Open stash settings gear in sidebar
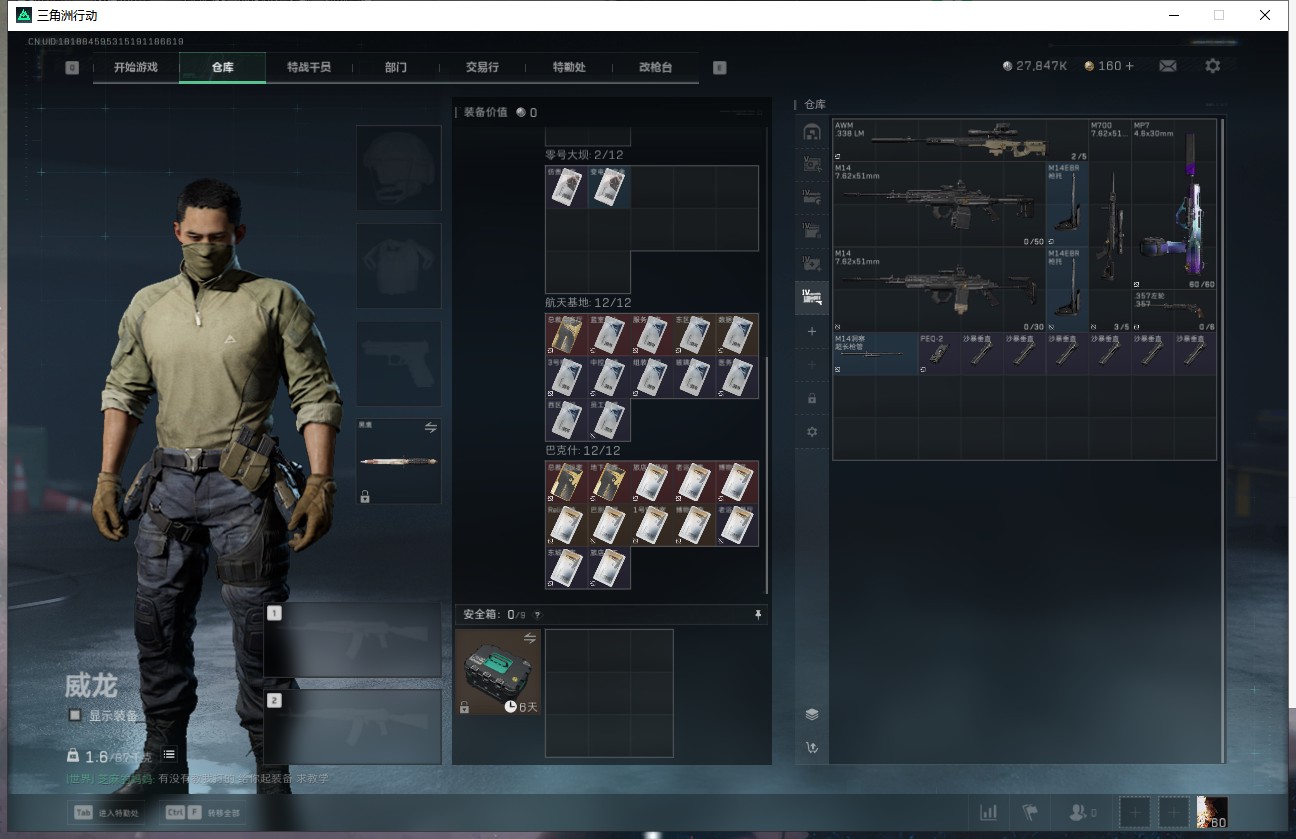 (x=812, y=432)
